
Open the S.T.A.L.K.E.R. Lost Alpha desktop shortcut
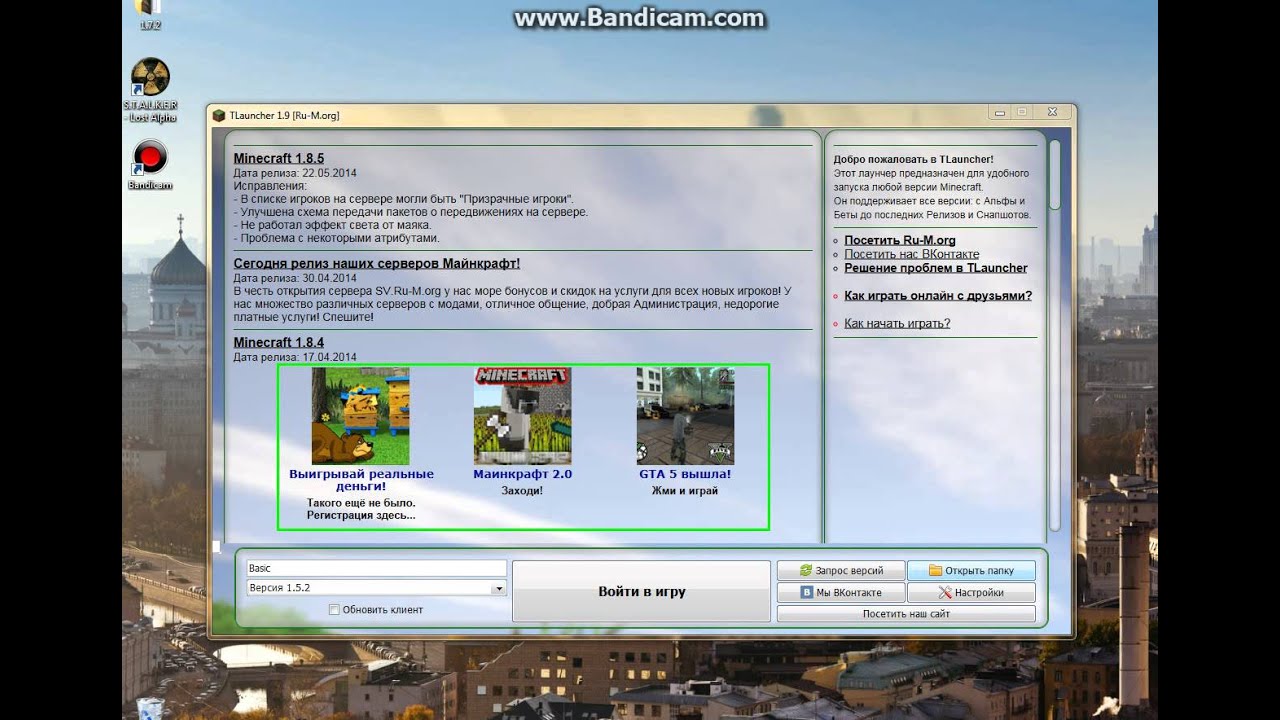[150, 90]
